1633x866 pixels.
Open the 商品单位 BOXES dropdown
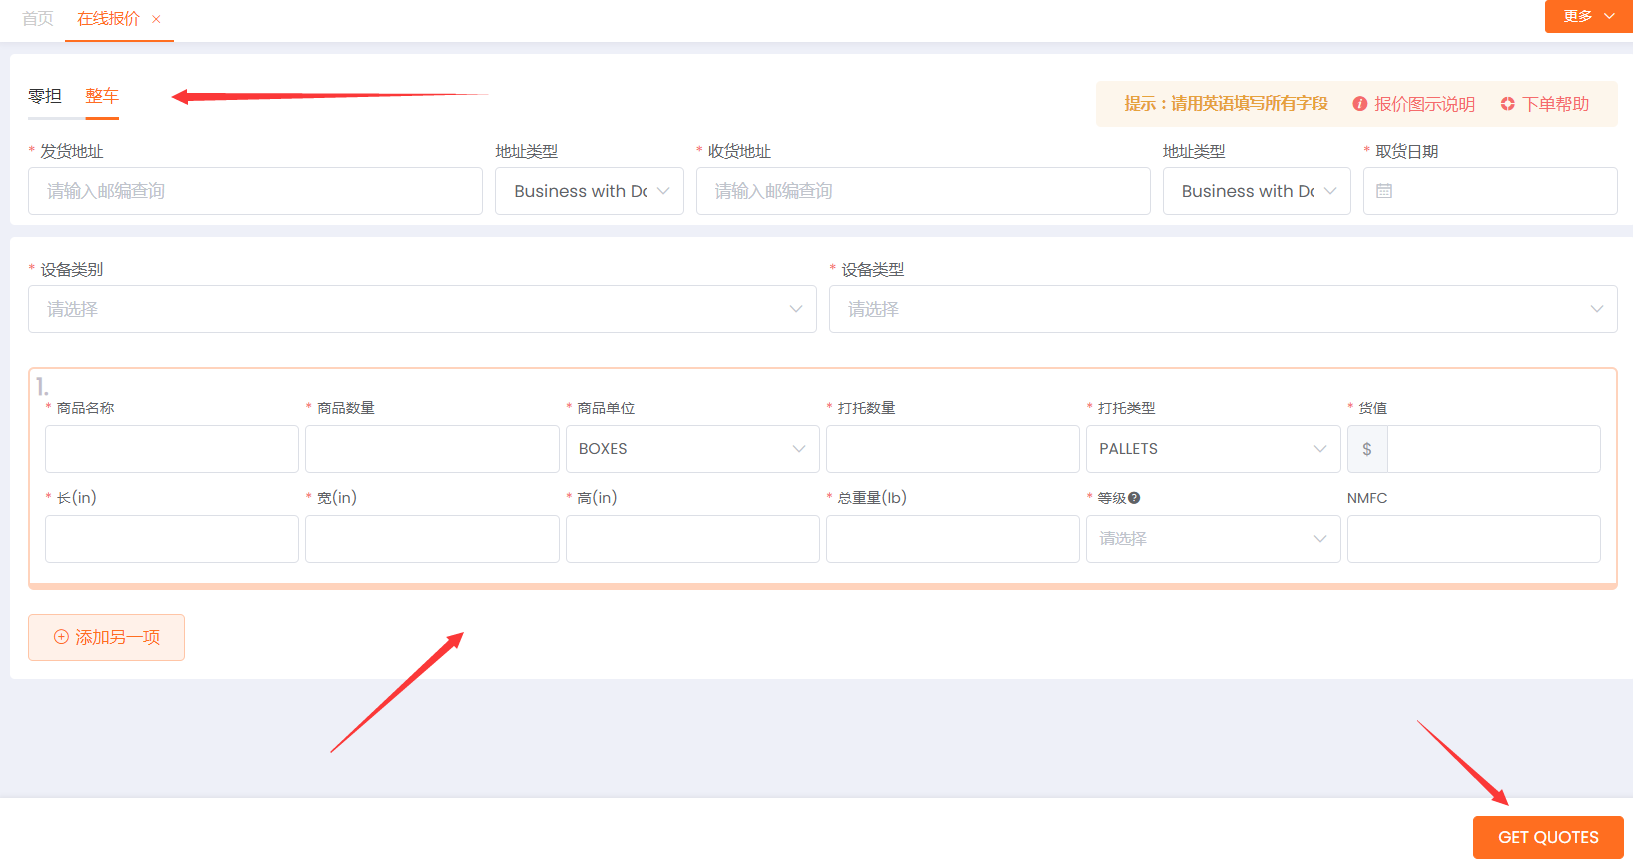pyautogui.click(x=692, y=449)
